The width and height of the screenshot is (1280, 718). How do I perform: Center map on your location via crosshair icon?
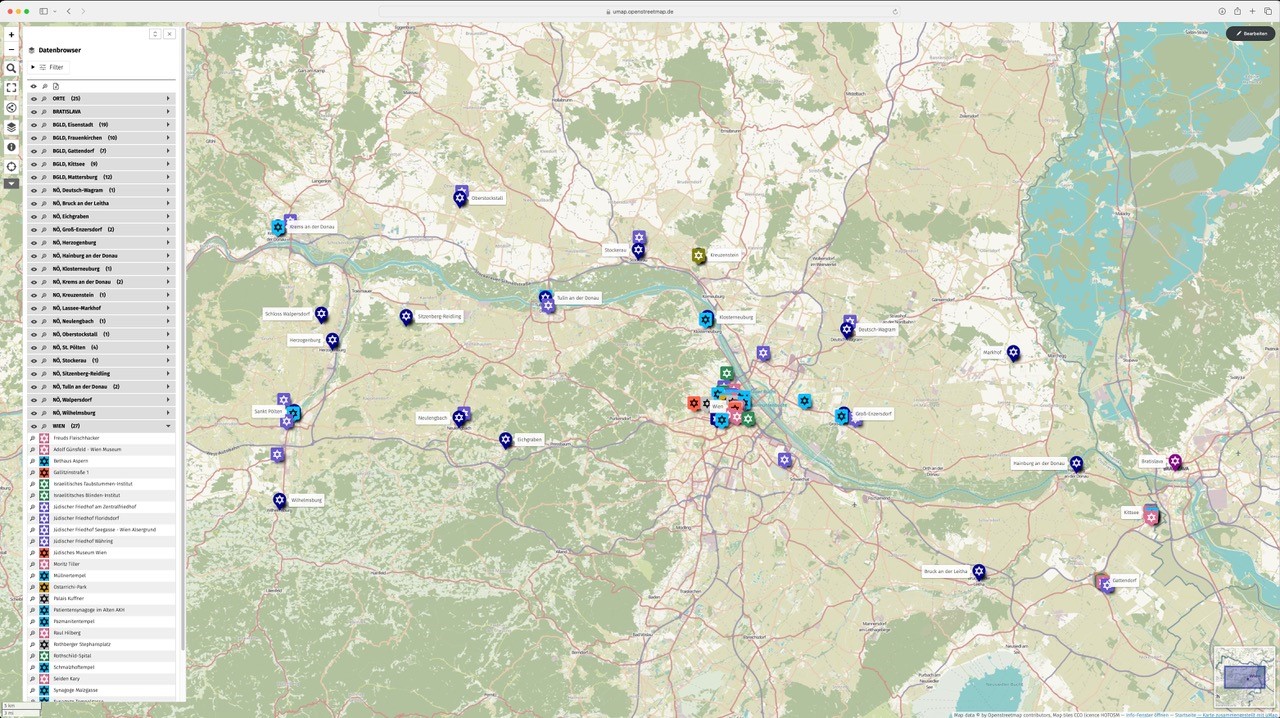pos(11,166)
